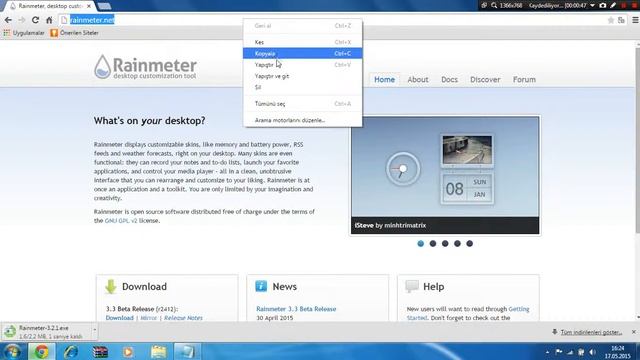This screenshot has width=640, height=360.
Task: Click the recorder pencil draw icon
Action: pyautogui.click(x=613, y=5)
